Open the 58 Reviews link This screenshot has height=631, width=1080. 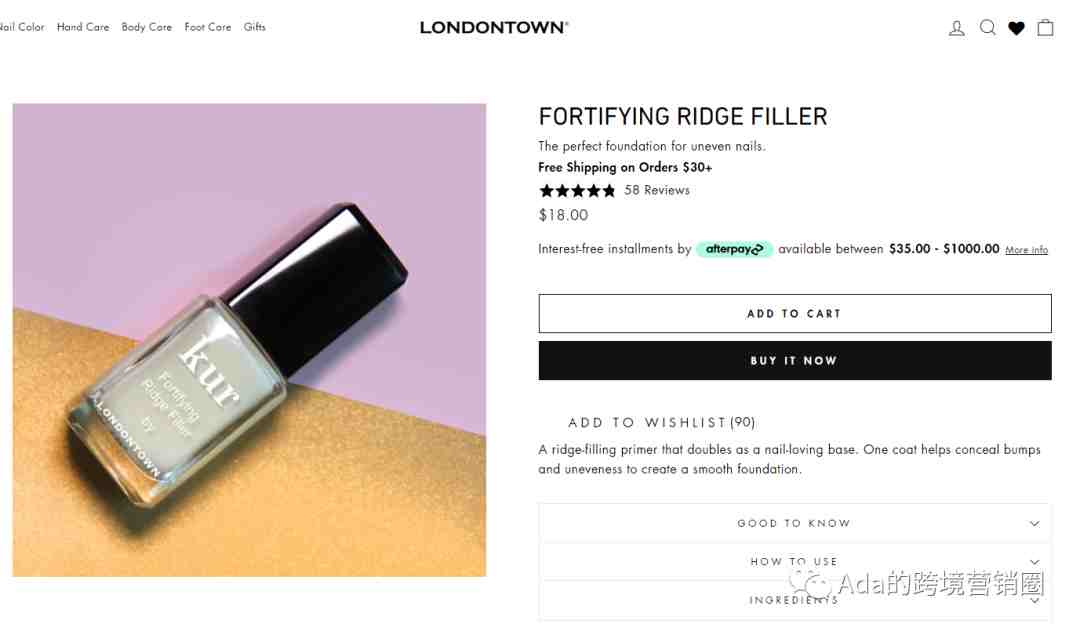[657, 190]
